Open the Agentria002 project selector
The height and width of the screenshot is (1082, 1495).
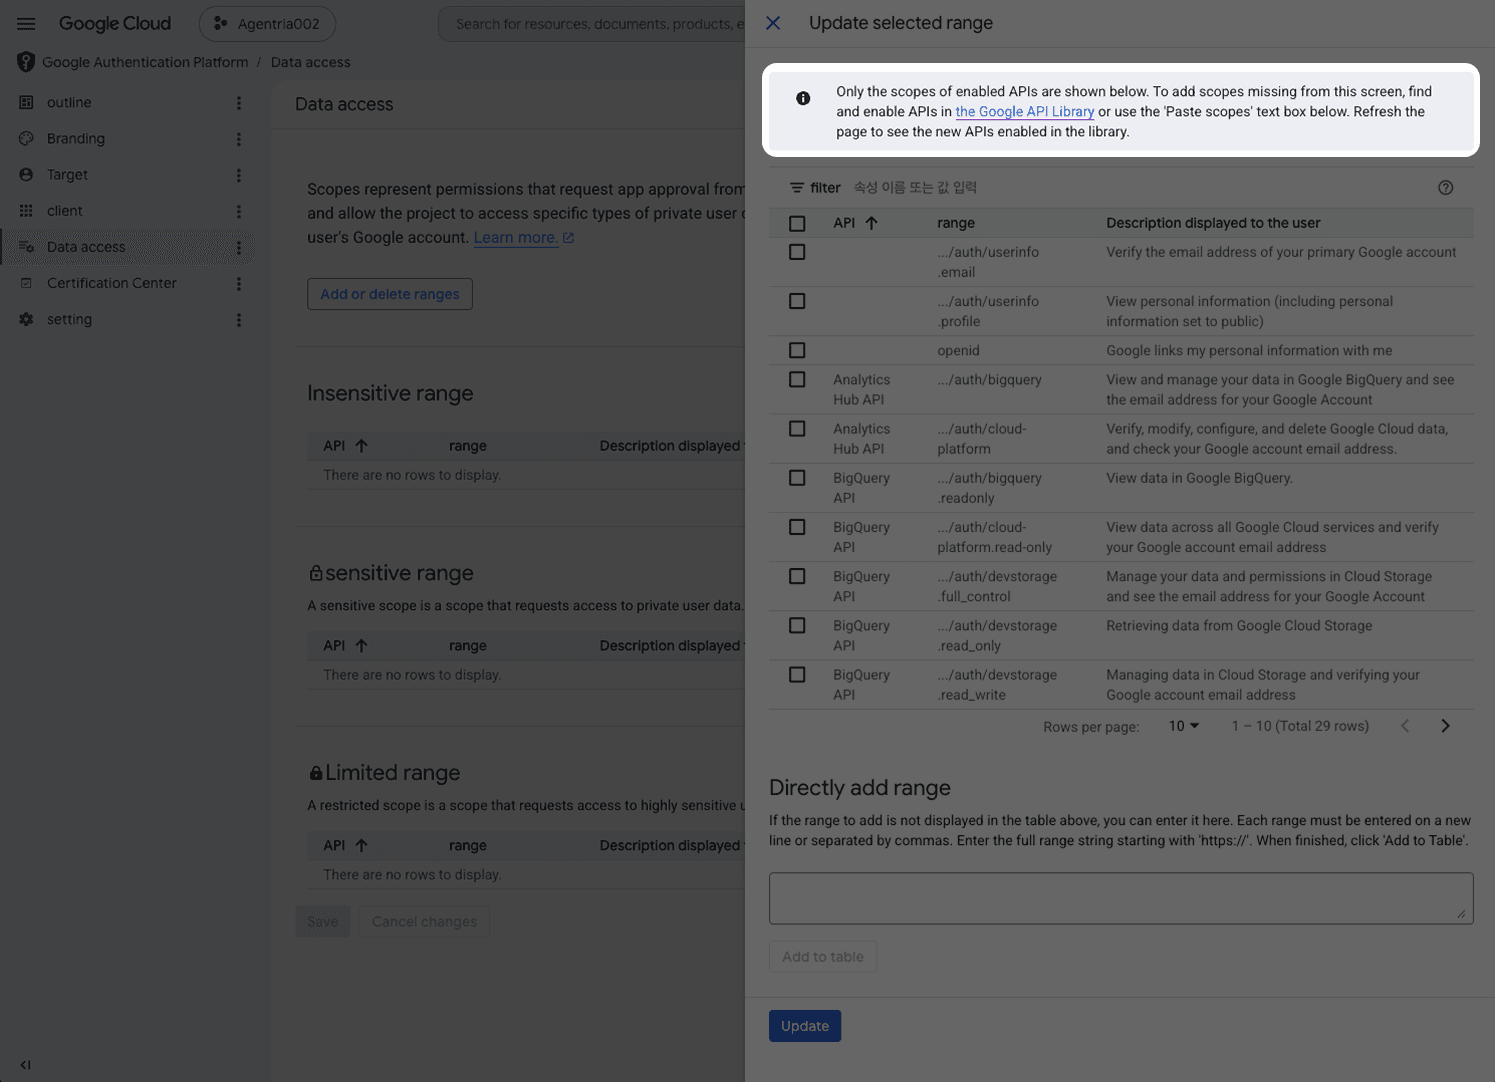(267, 24)
